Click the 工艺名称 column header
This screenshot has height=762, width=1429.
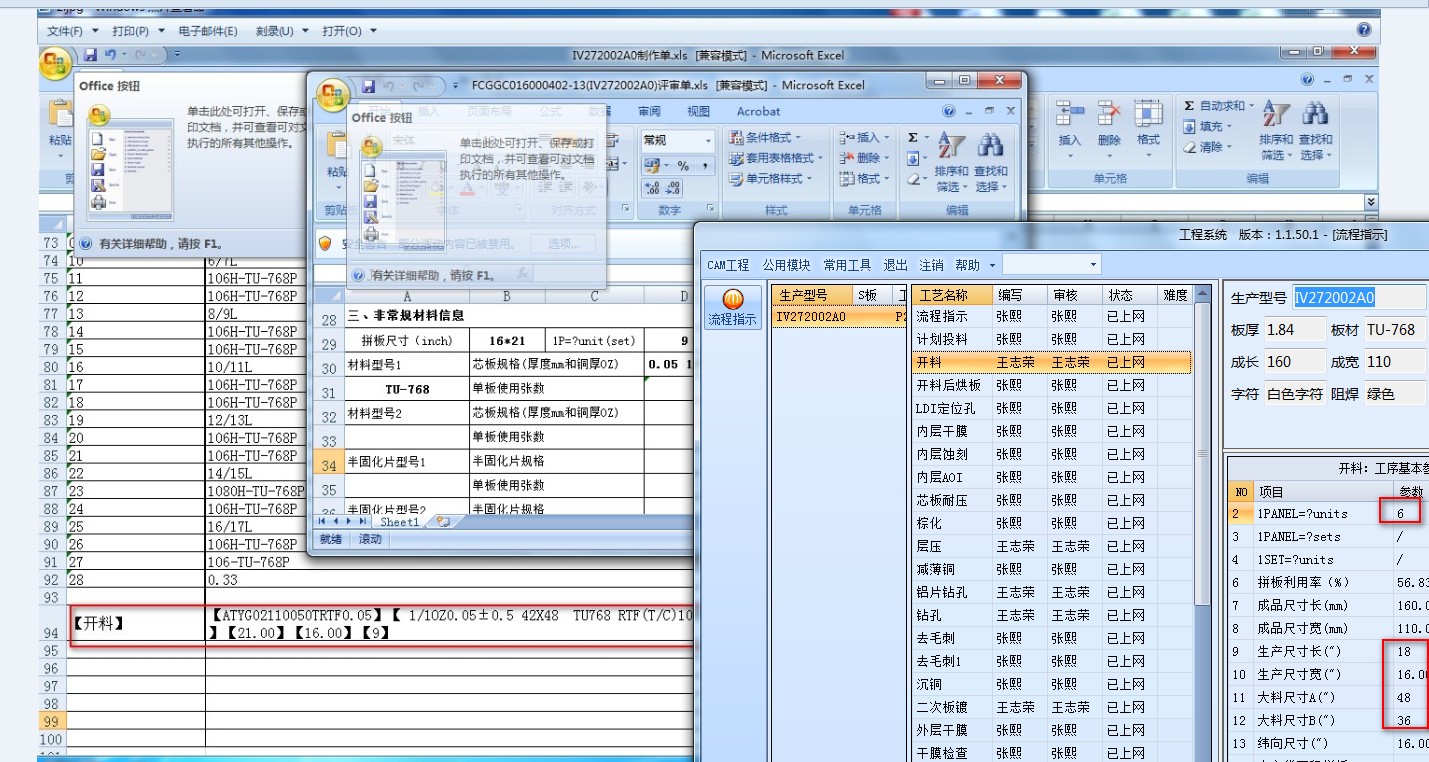(953, 295)
